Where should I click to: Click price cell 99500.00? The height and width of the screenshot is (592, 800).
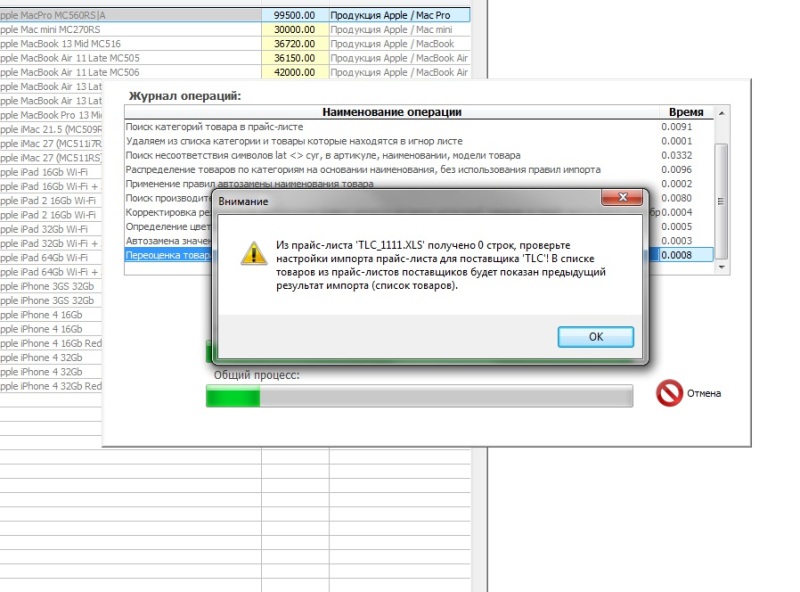pyautogui.click(x=295, y=15)
